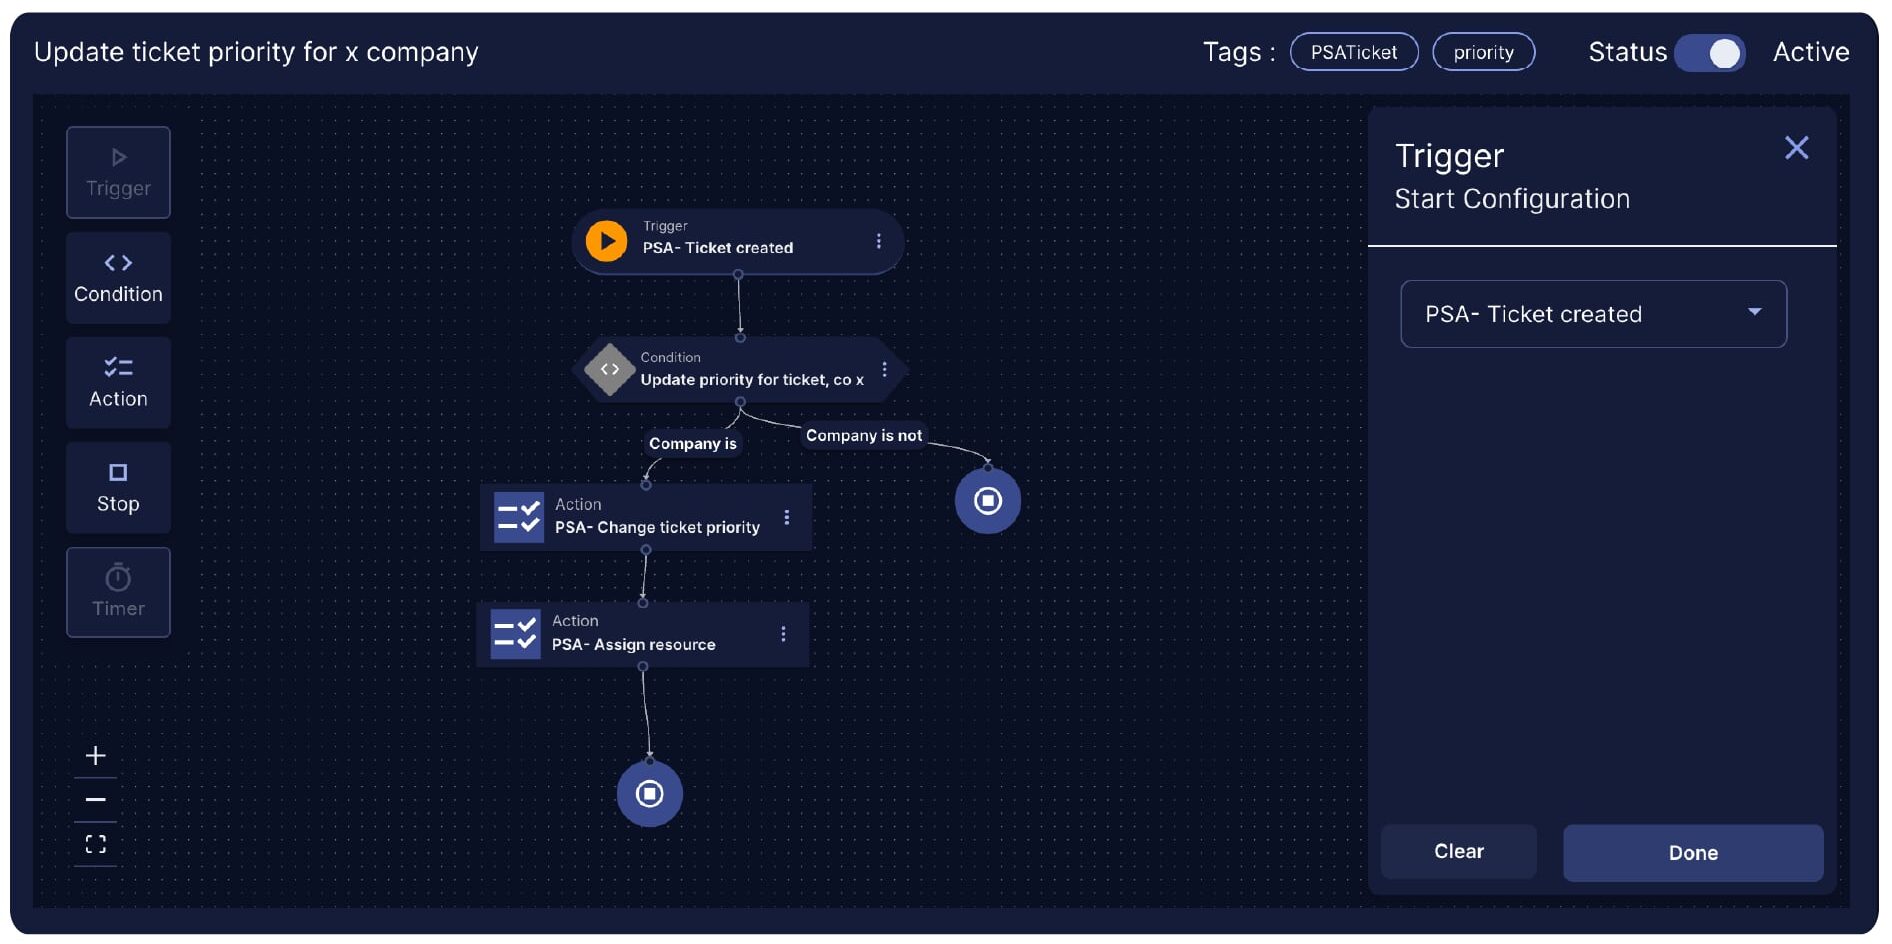Open options menu of the Condition node

click(884, 369)
